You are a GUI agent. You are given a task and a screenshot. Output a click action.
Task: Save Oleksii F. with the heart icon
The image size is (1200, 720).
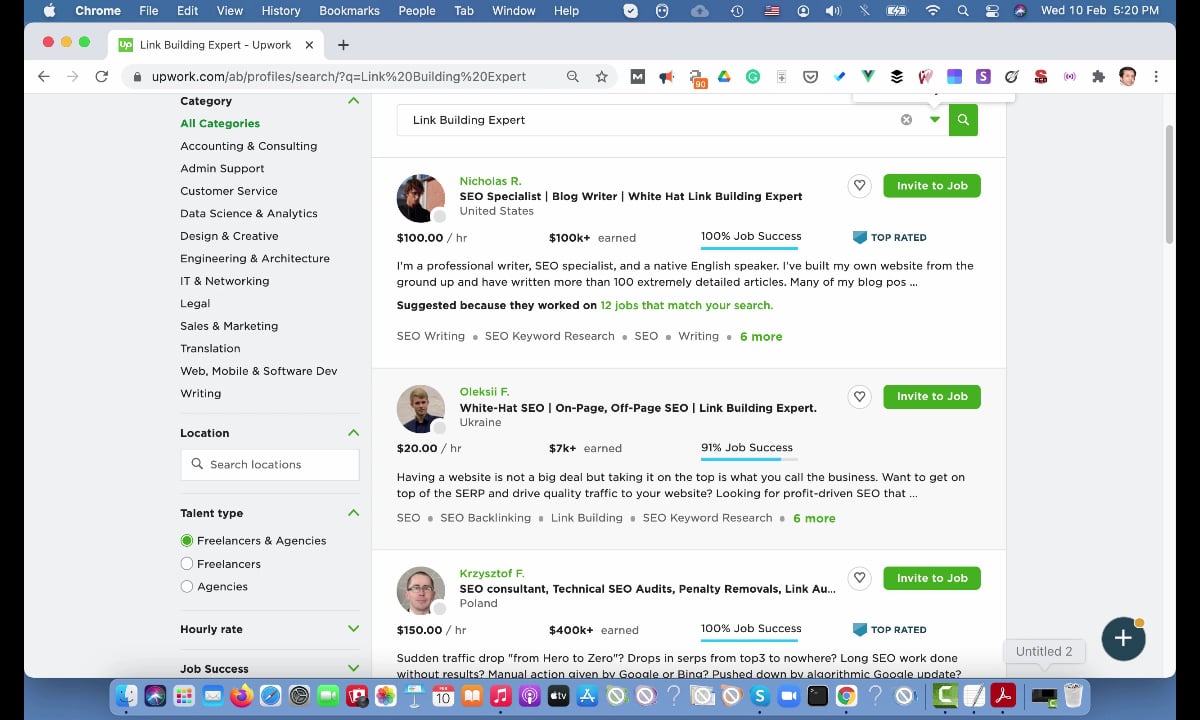[x=859, y=397]
